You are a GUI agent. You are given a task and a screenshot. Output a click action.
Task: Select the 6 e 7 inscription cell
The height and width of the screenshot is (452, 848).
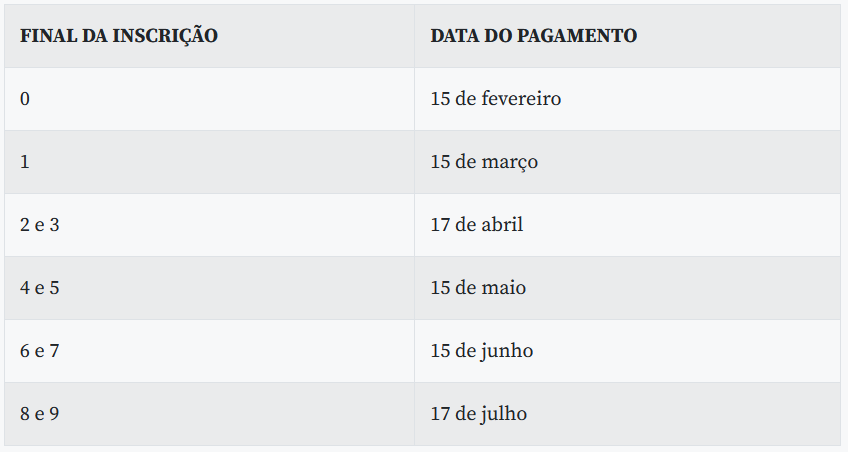pos(209,351)
